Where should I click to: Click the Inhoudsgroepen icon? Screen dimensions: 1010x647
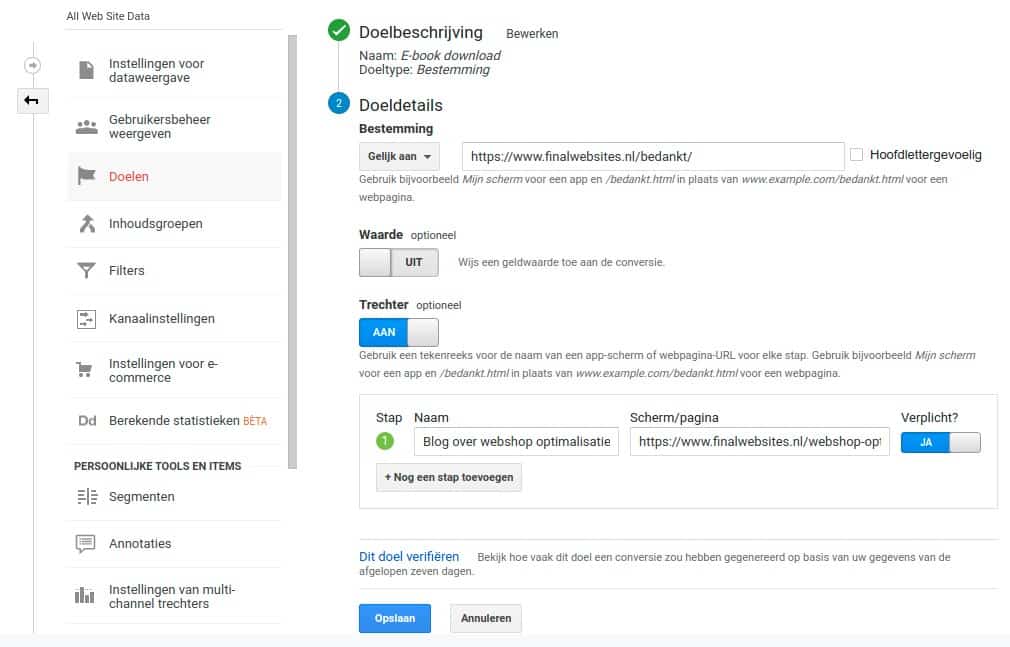87,223
